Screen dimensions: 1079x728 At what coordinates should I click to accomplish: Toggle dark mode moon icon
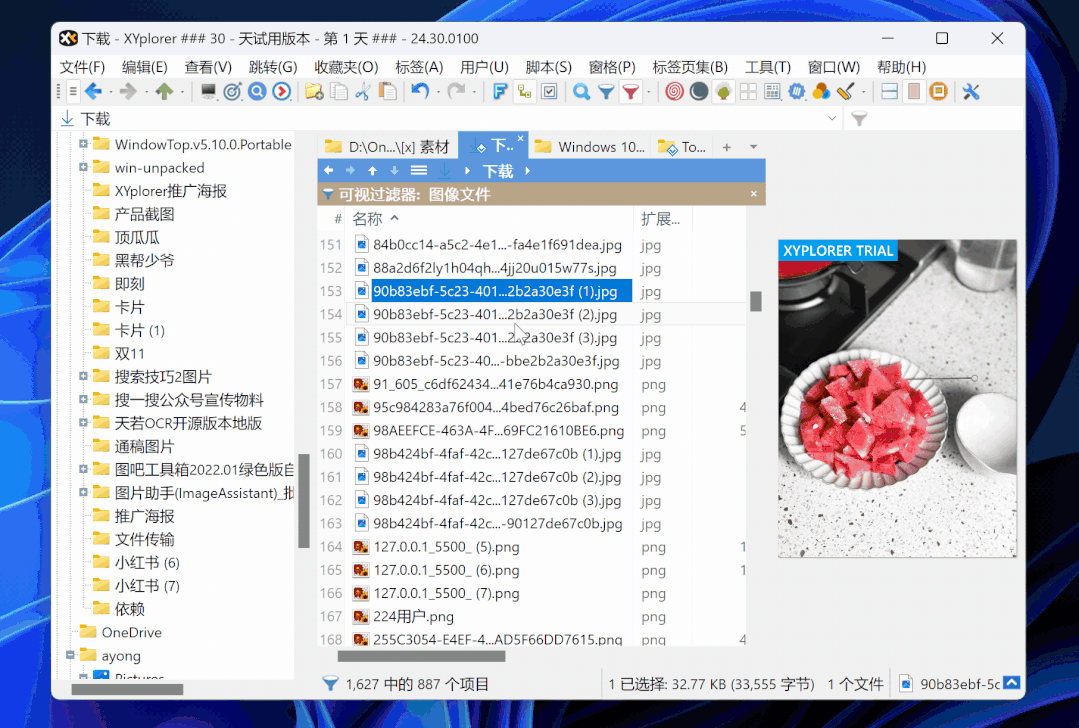coord(699,92)
